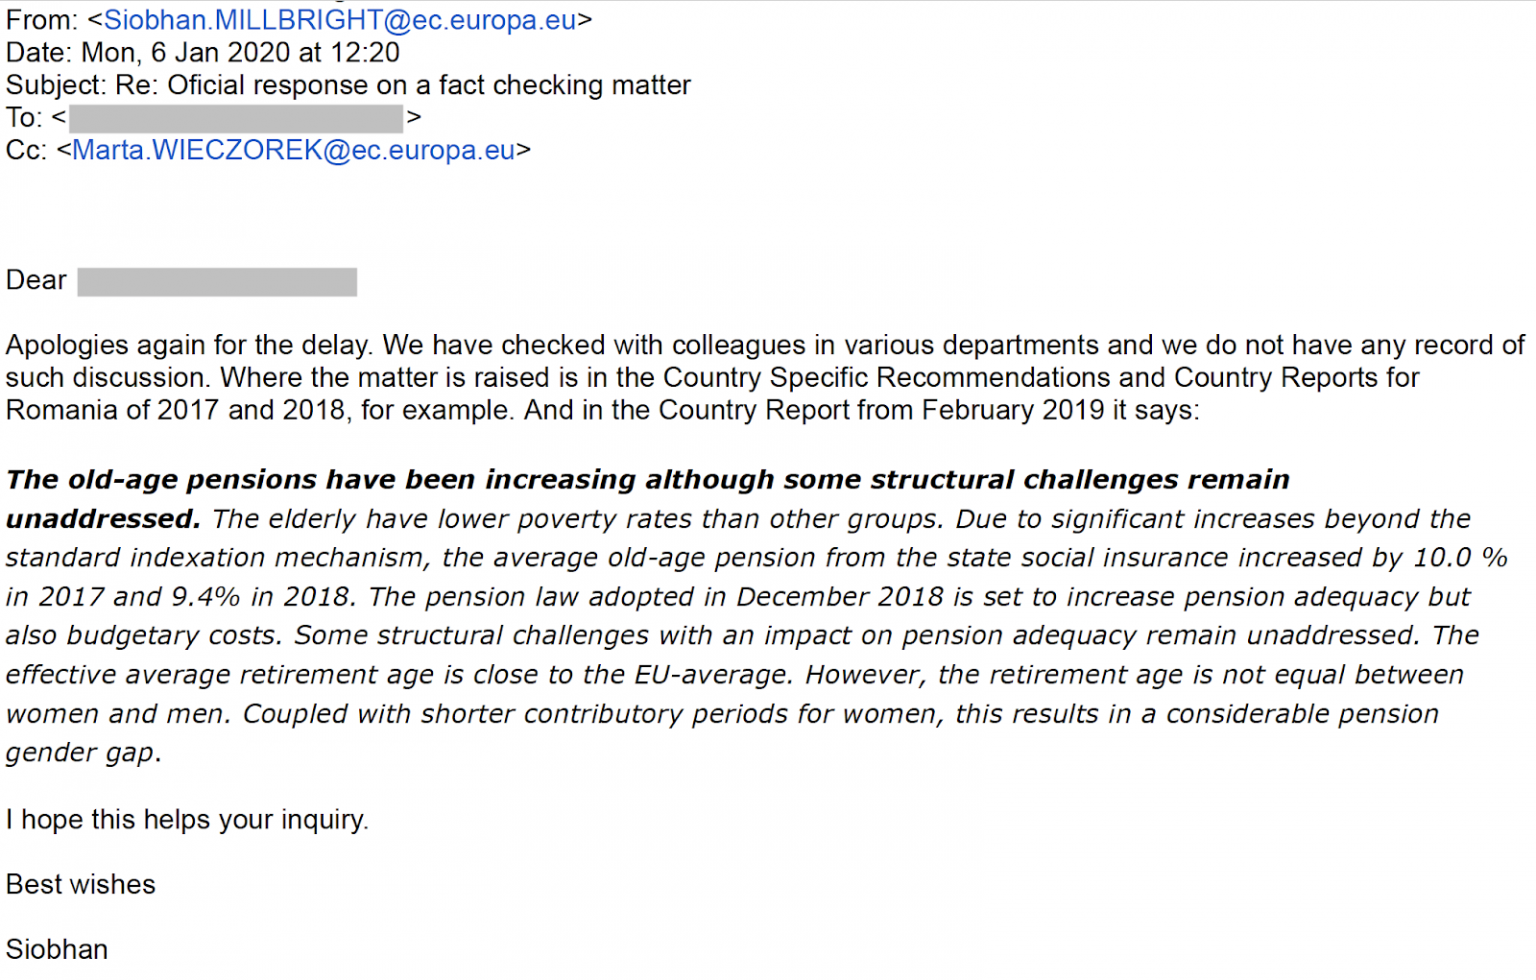Click the Siobhan.MILLBRIGHT sender email link
Viewport: 1536px width, 980px height.
click(340, 20)
